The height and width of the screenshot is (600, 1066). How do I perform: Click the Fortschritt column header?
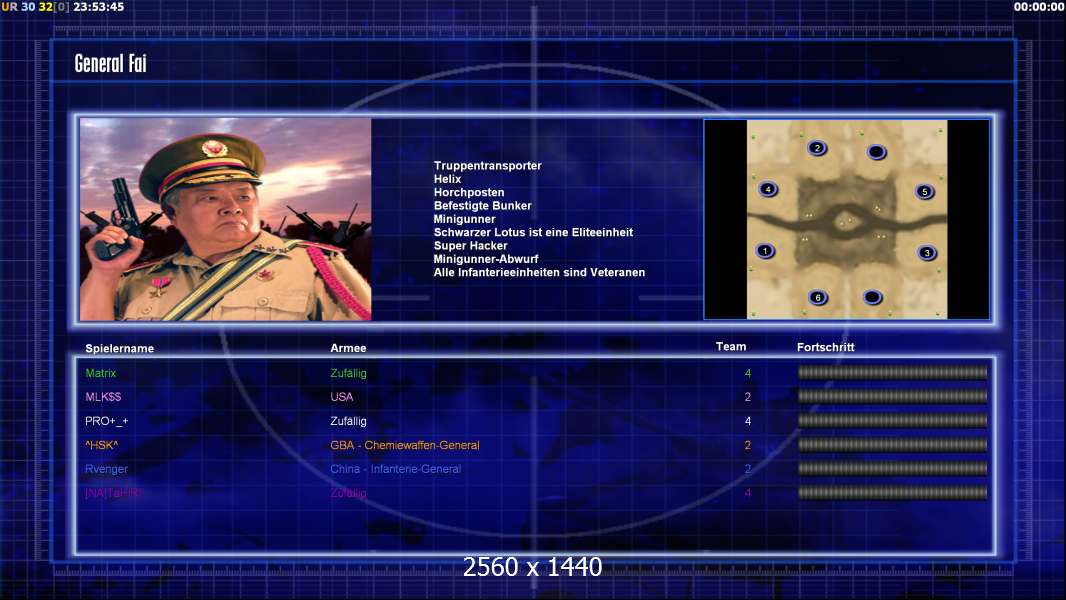[x=825, y=347]
